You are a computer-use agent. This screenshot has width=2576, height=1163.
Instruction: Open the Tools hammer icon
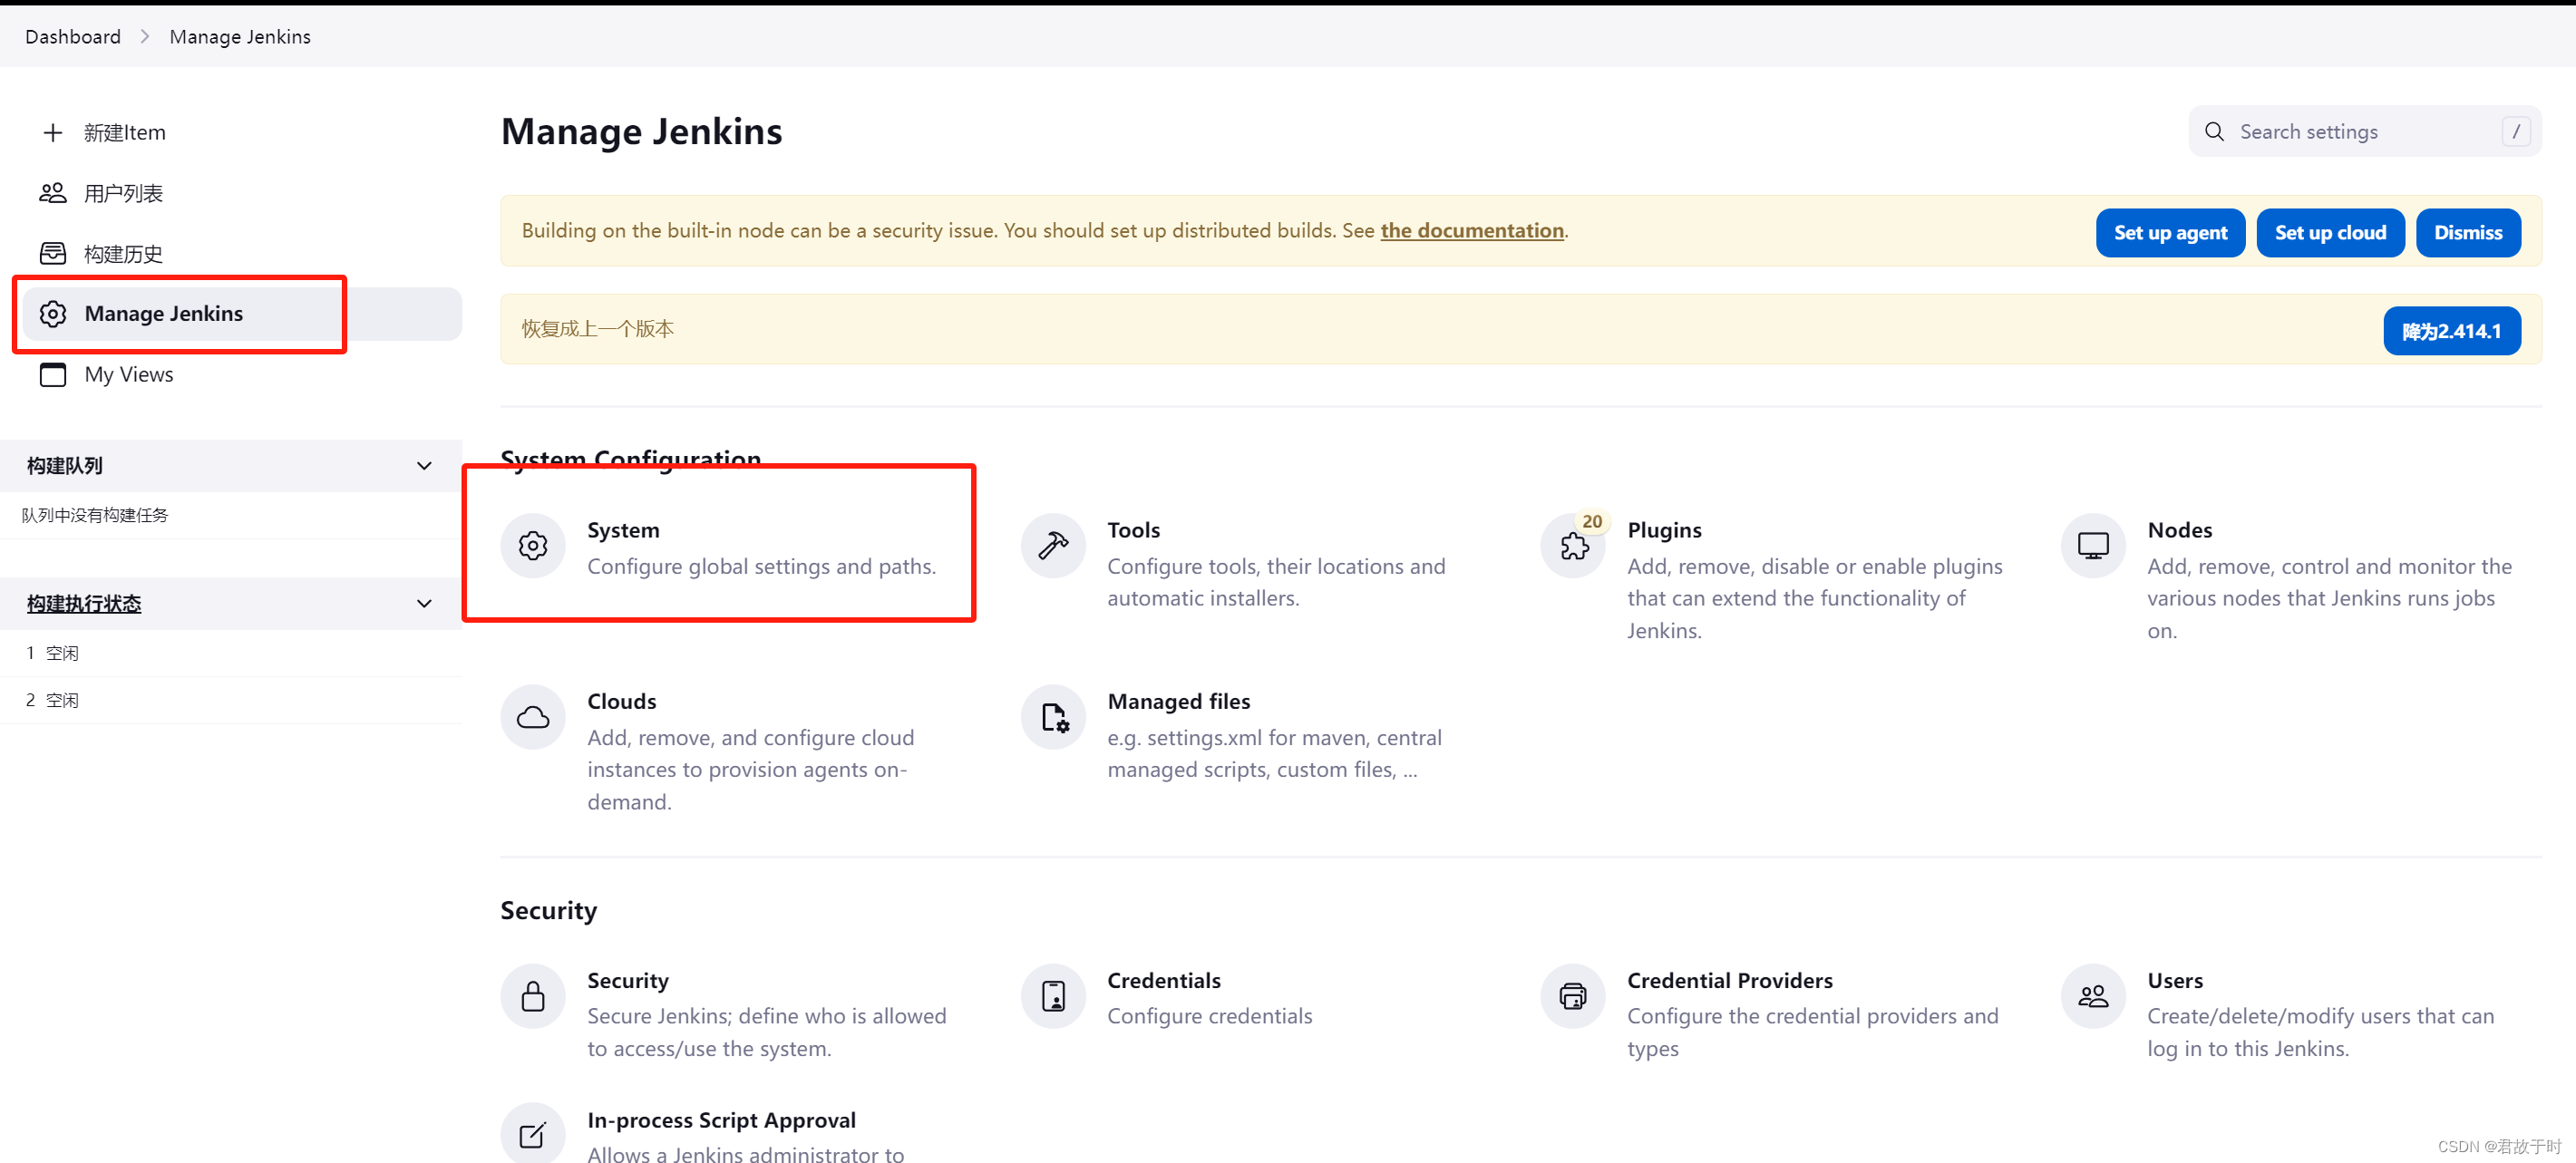pos(1053,546)
